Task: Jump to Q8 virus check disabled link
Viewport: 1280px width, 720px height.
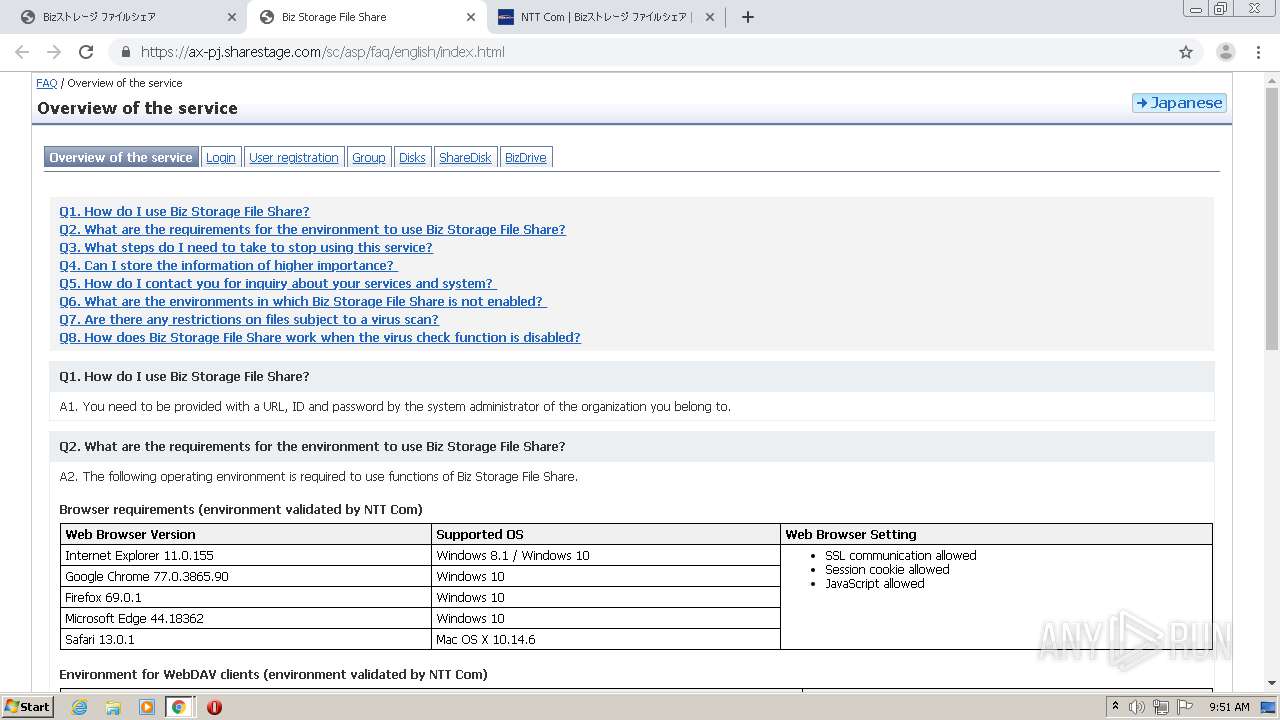Action: (x=320, y=337)
